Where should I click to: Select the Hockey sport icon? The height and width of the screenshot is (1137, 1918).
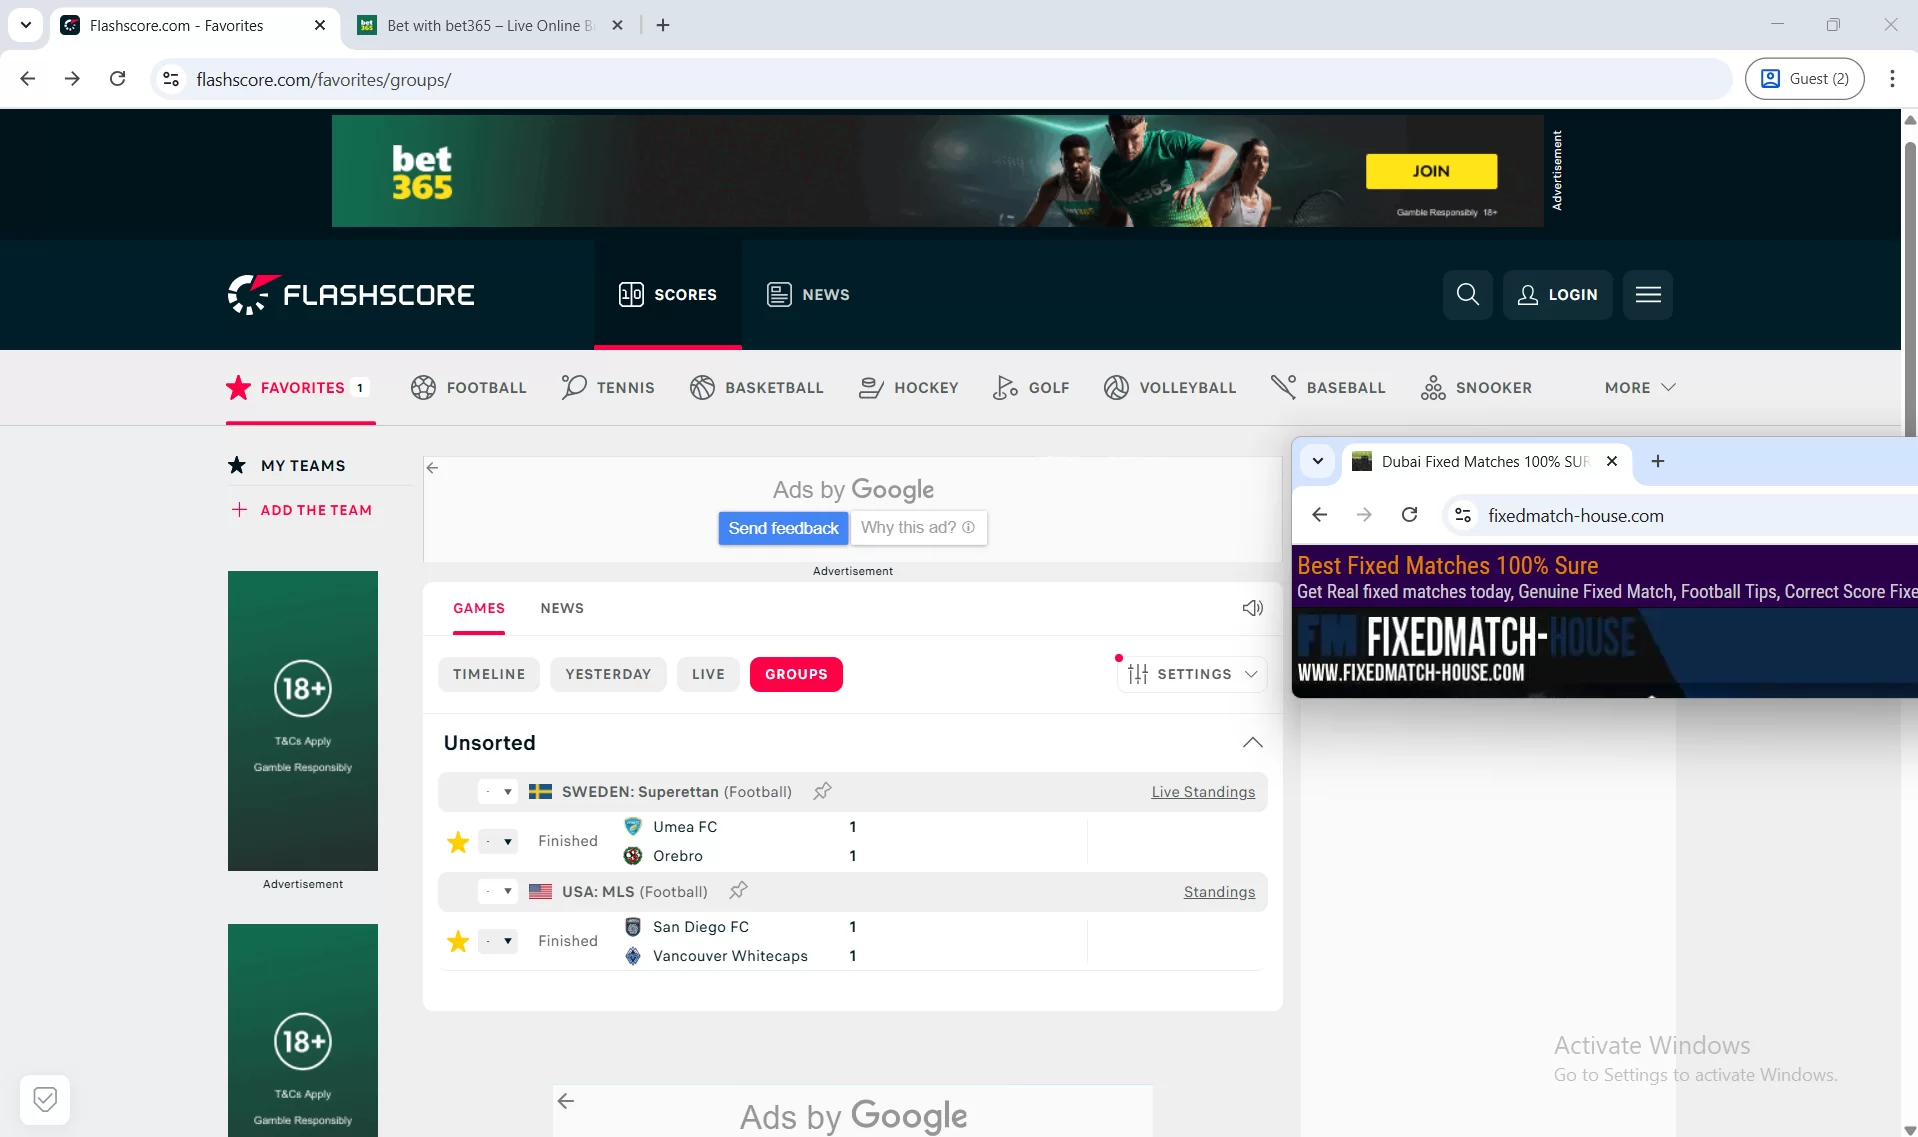pyautogui.click(x=872, y=388)
